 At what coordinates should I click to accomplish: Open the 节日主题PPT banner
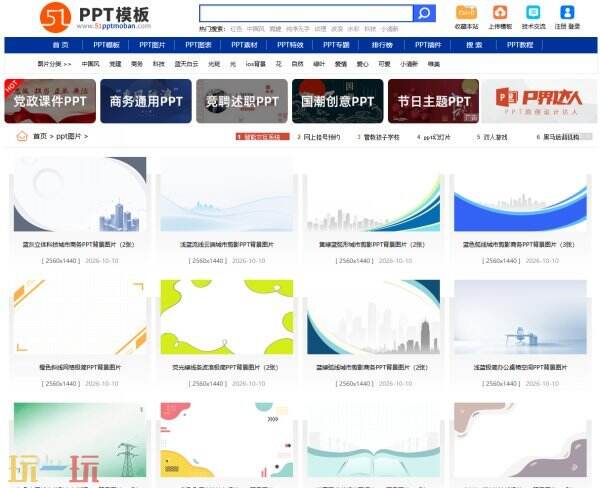coord(433,101)
